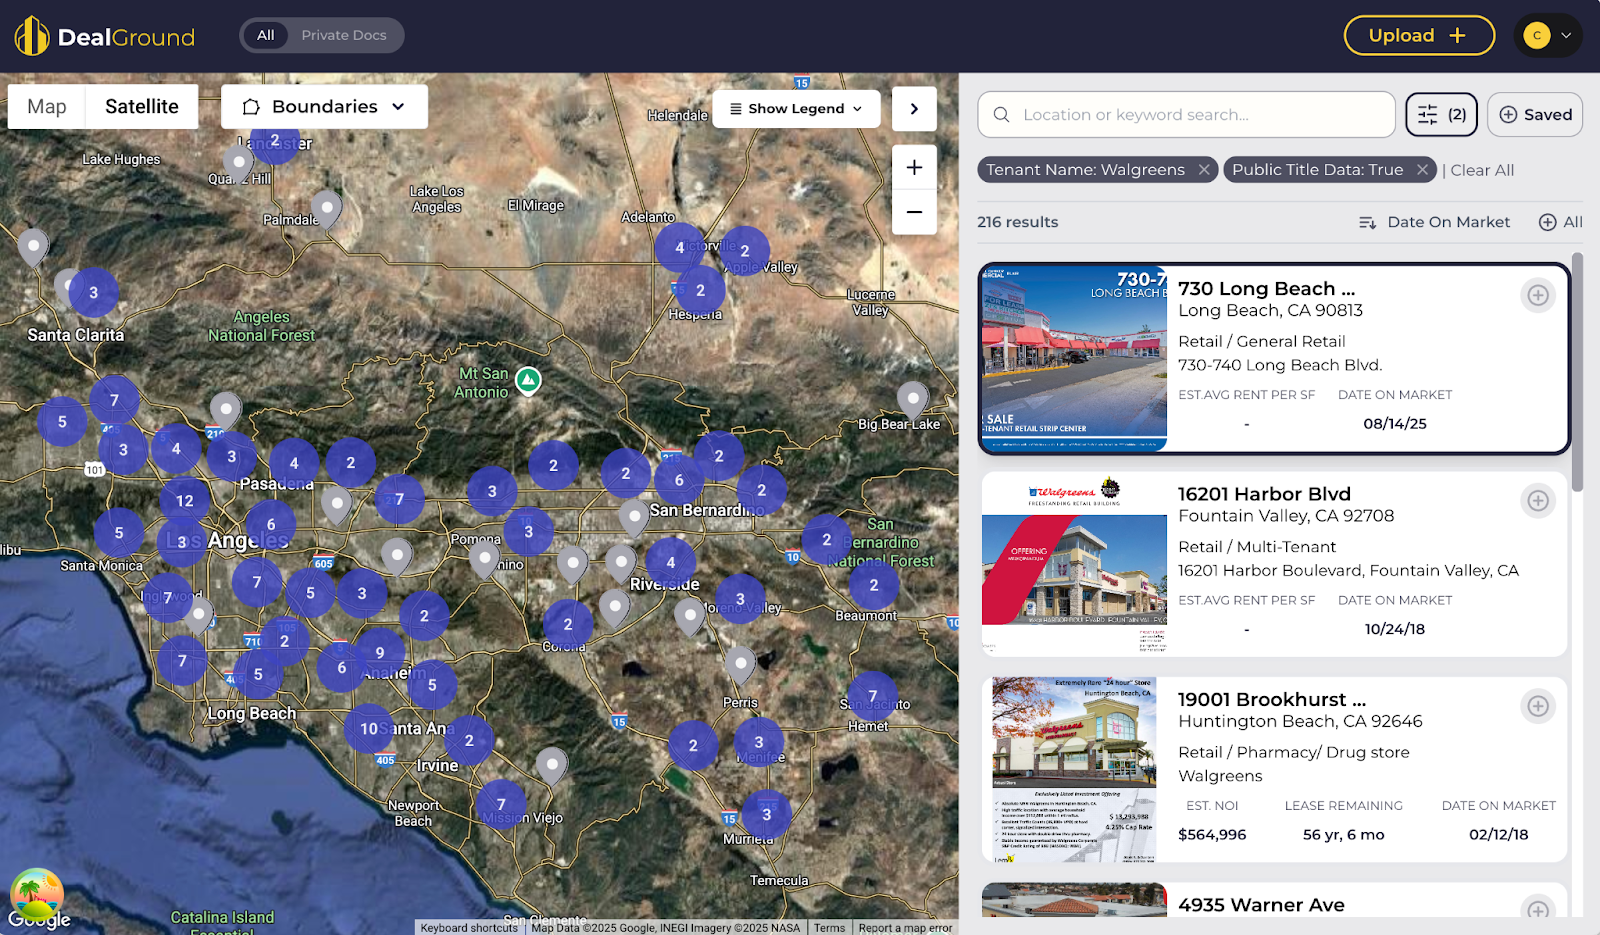Click the cluster marker 4 near Victorville
Image resolution: width=1600 pixels, height=935 pixels.
point(680,248)
